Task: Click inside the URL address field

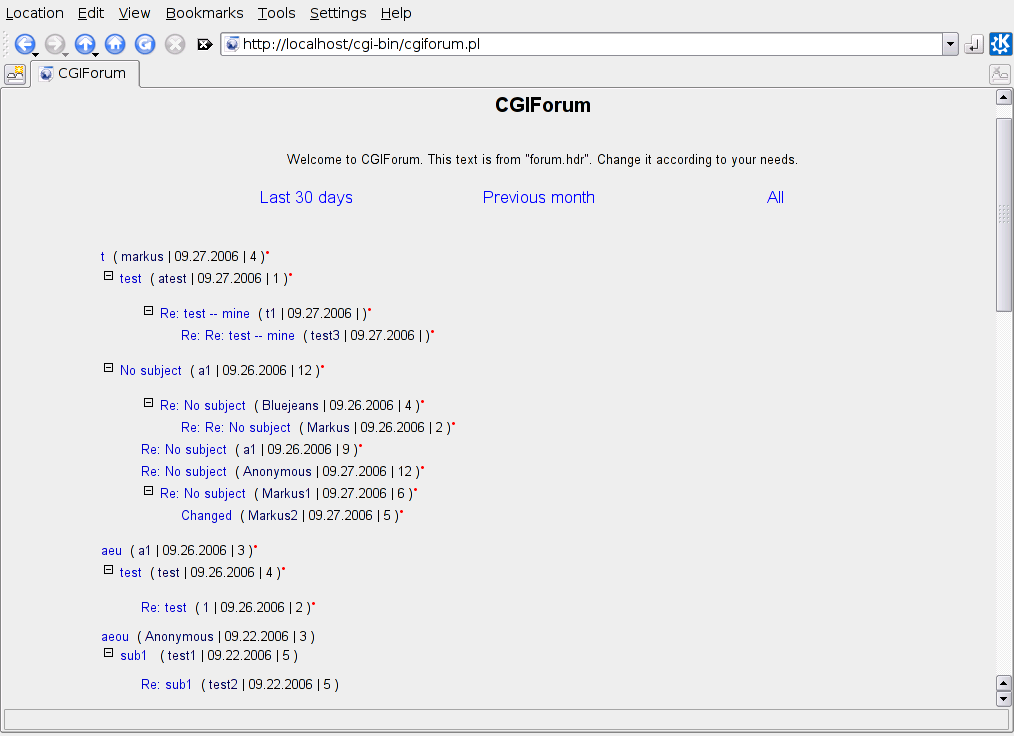Action: tap(580, 44)
